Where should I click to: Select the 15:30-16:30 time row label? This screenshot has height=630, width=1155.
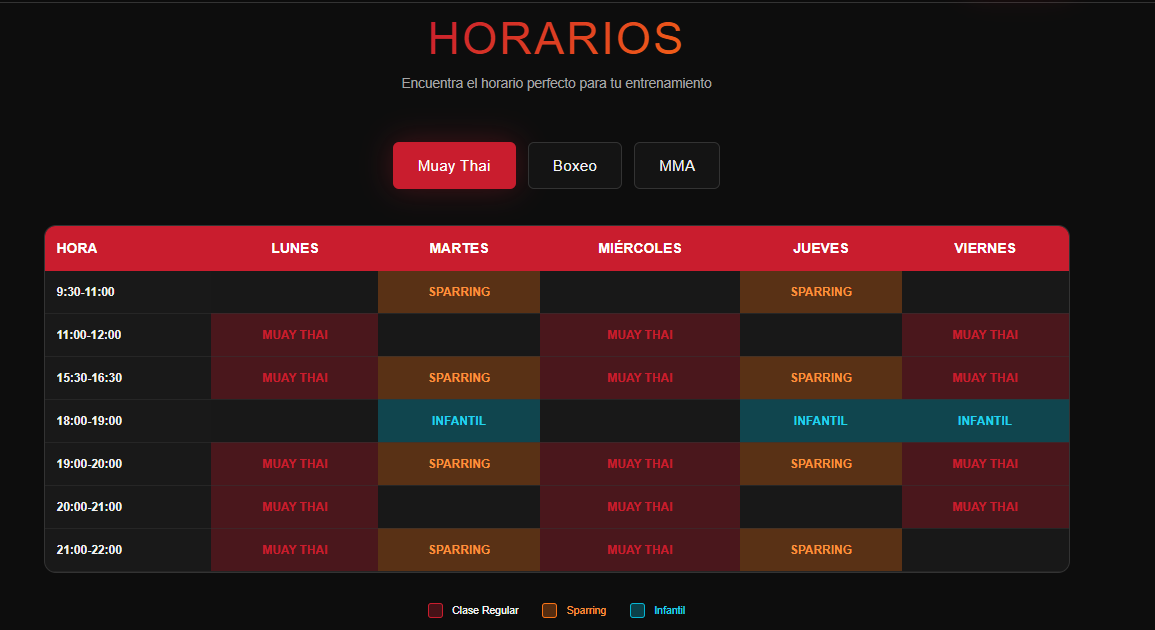pyautogui.click(x=89, y=377)
